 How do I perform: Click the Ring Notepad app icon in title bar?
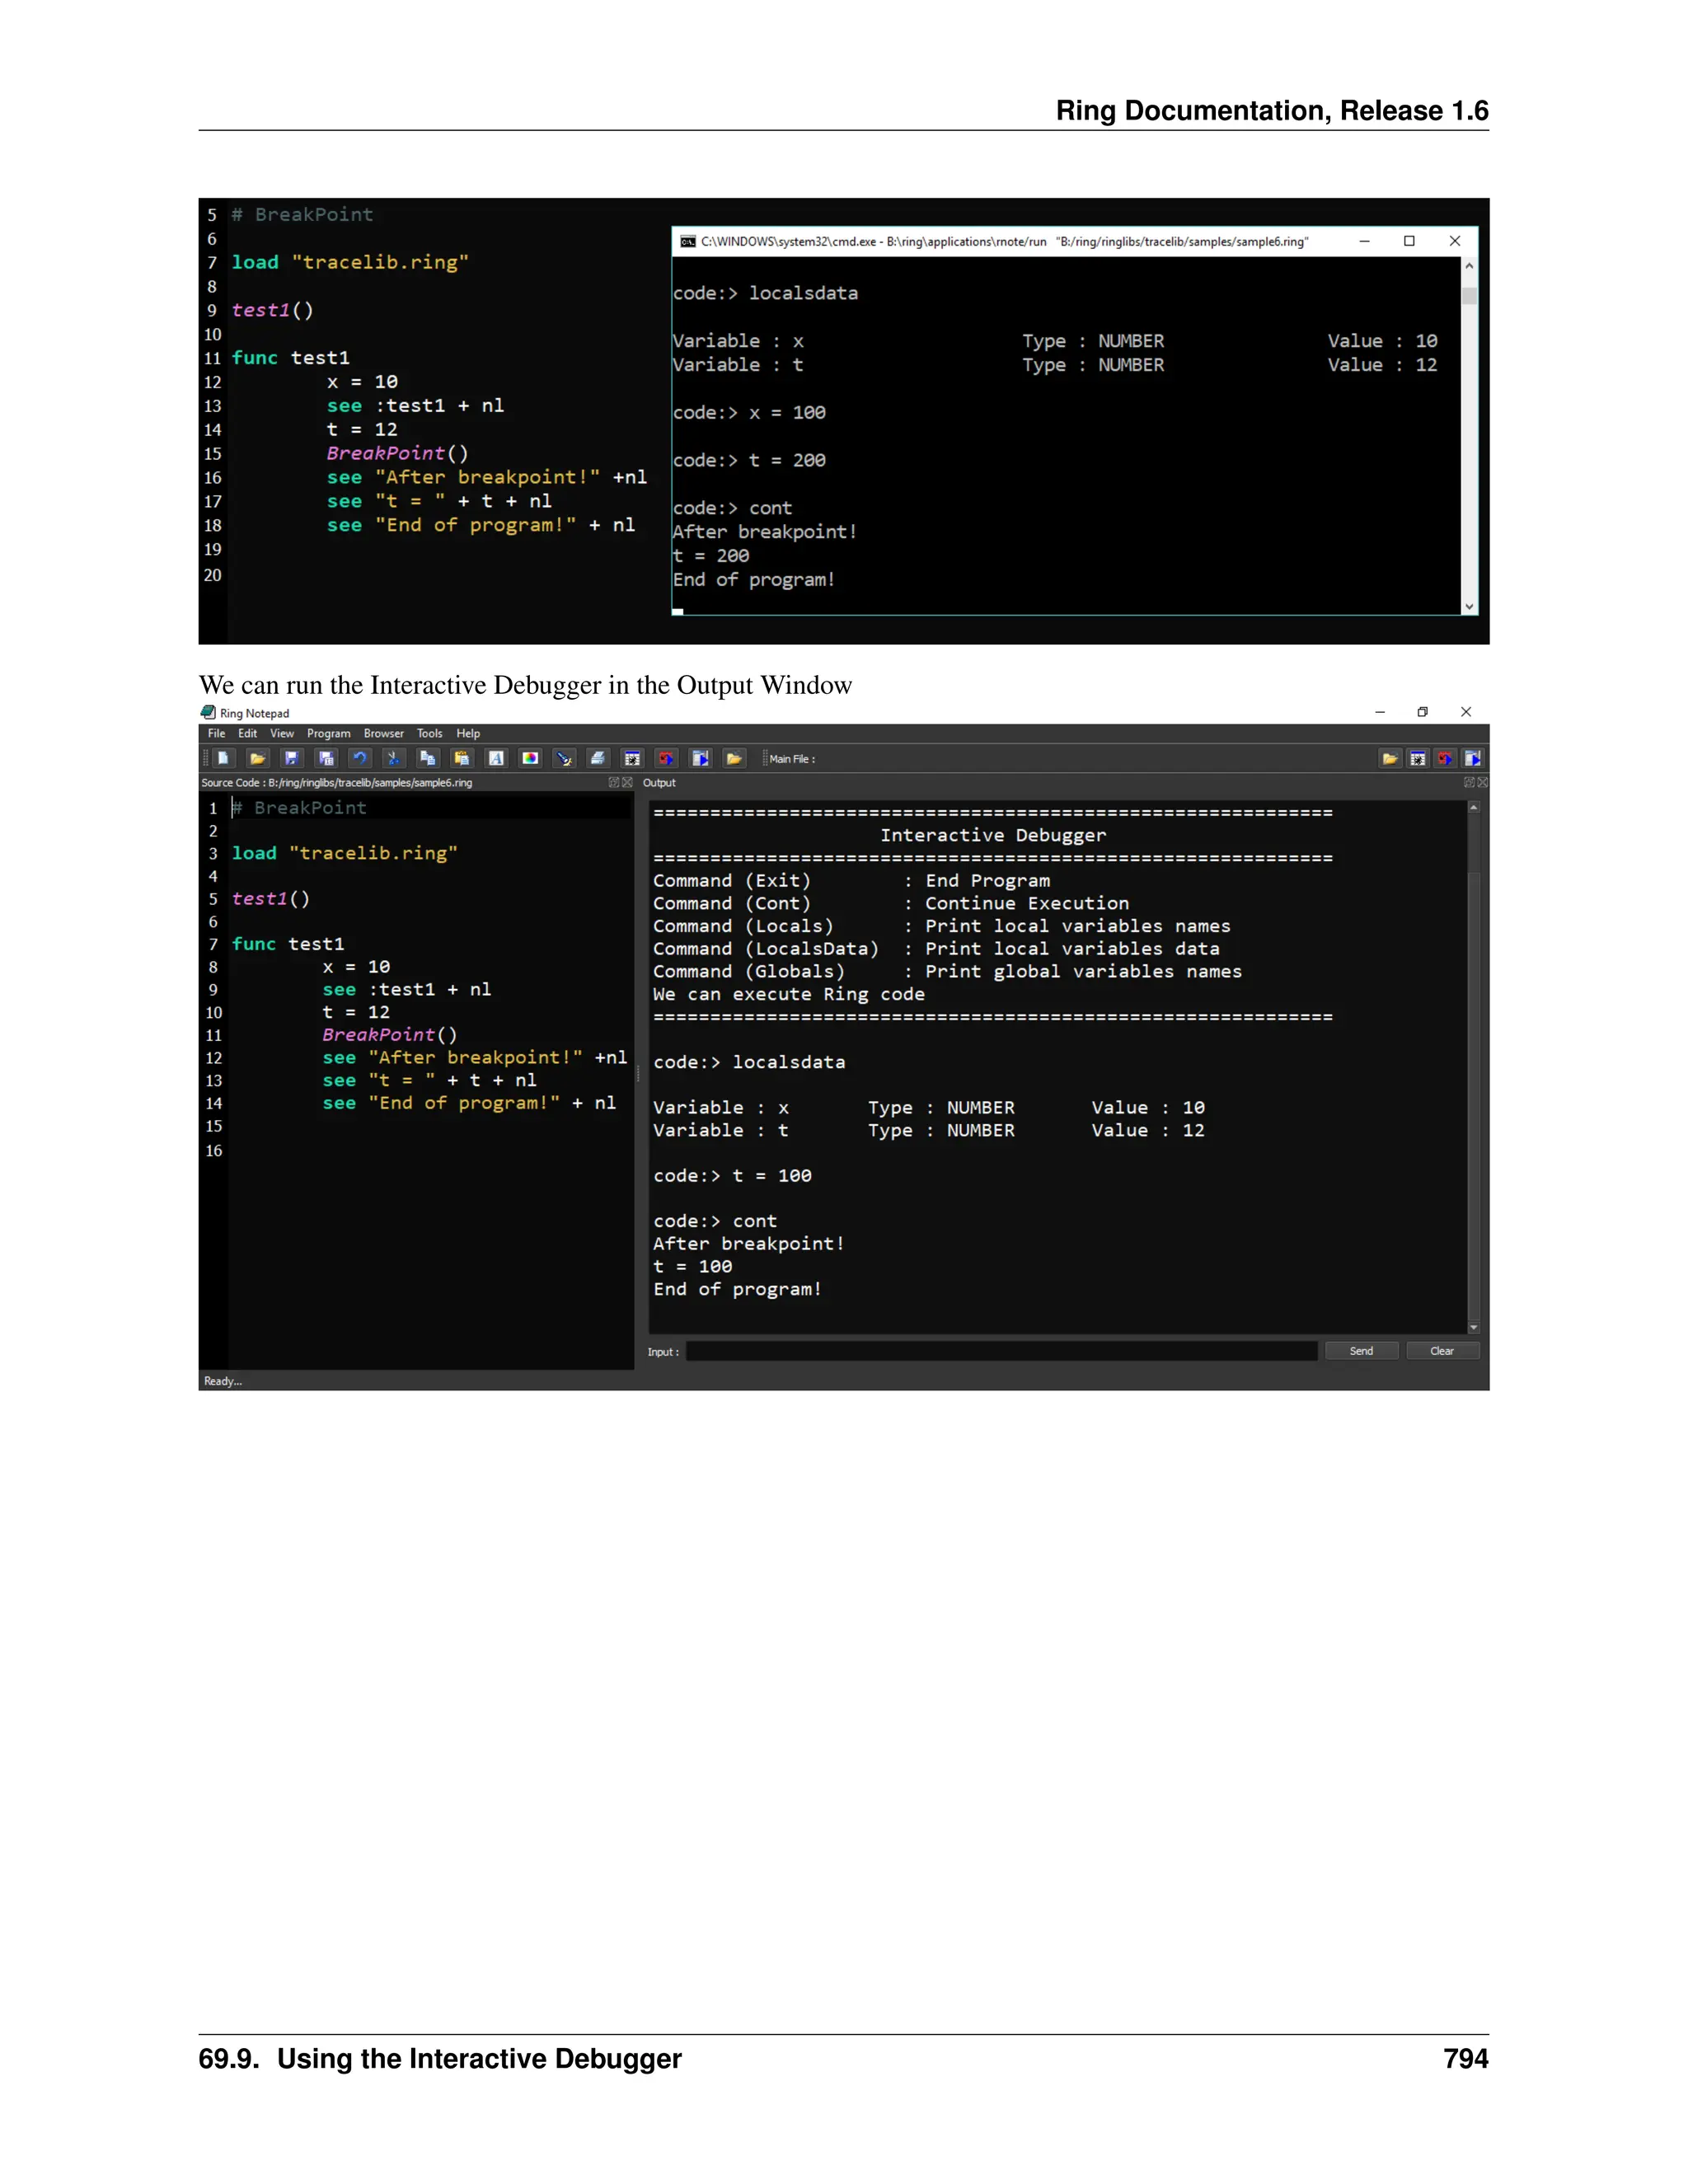(x=208, y=712)
